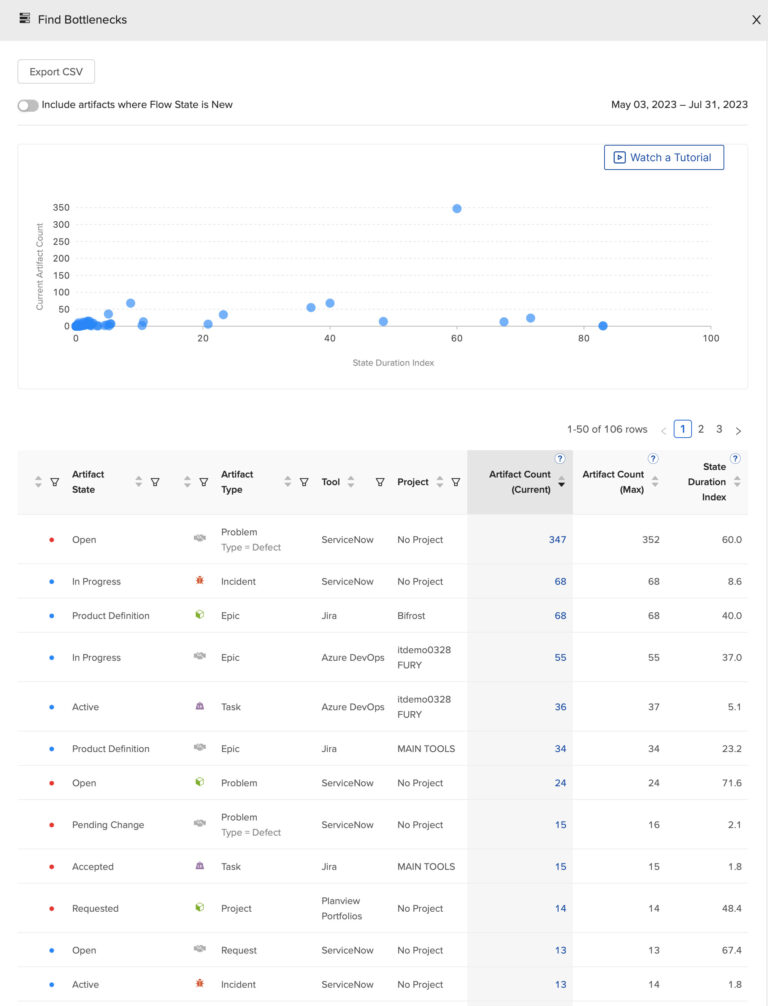Click the filter icon beside the Tool header

(380, 482)
